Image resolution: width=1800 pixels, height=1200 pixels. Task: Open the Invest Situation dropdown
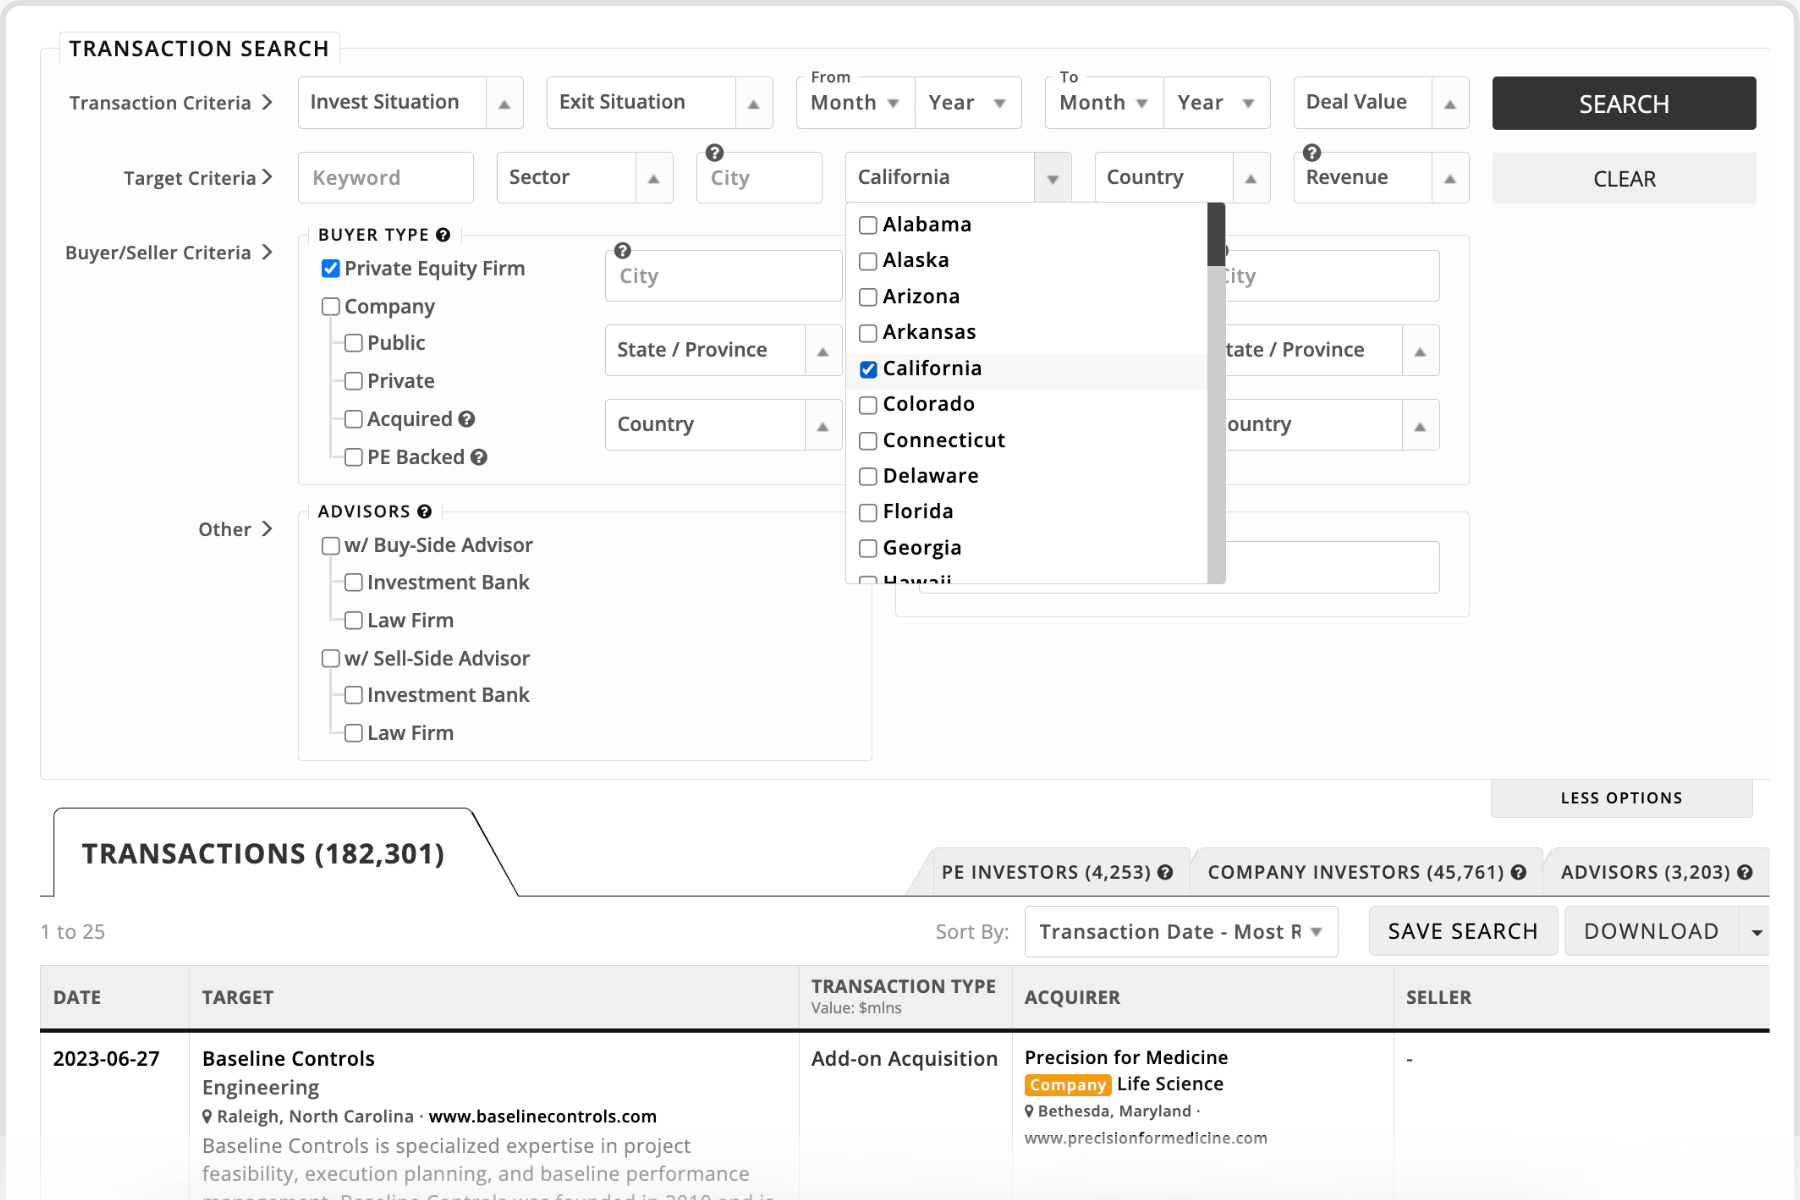coord(410,103)
